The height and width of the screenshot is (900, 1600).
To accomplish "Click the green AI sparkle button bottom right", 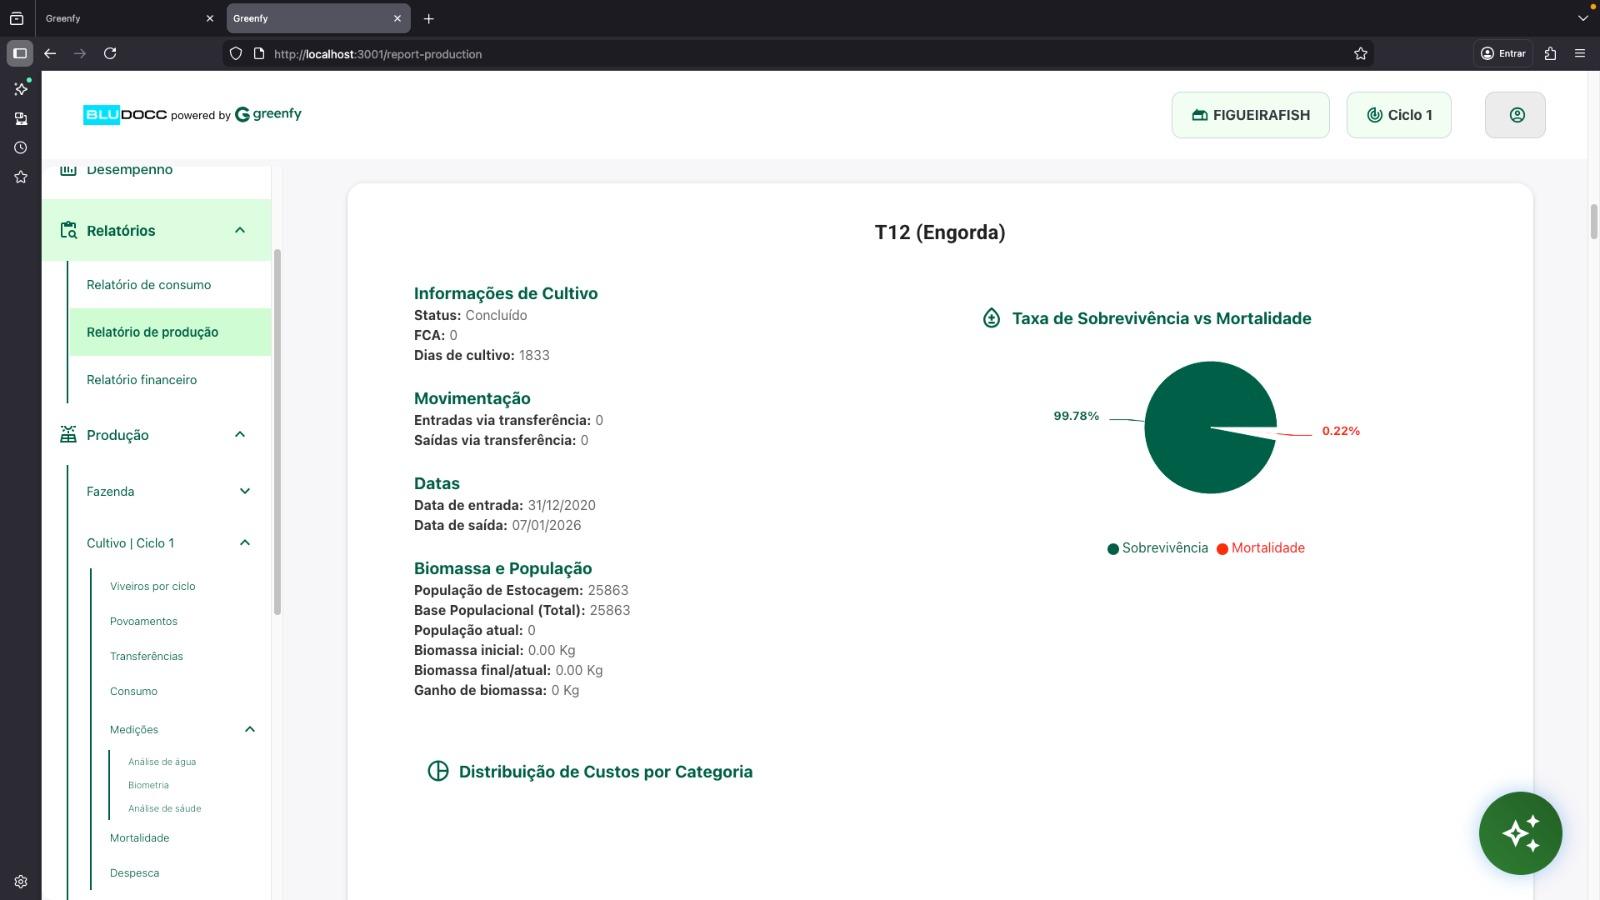I will pyautogui.click(x=1520, y=833).
